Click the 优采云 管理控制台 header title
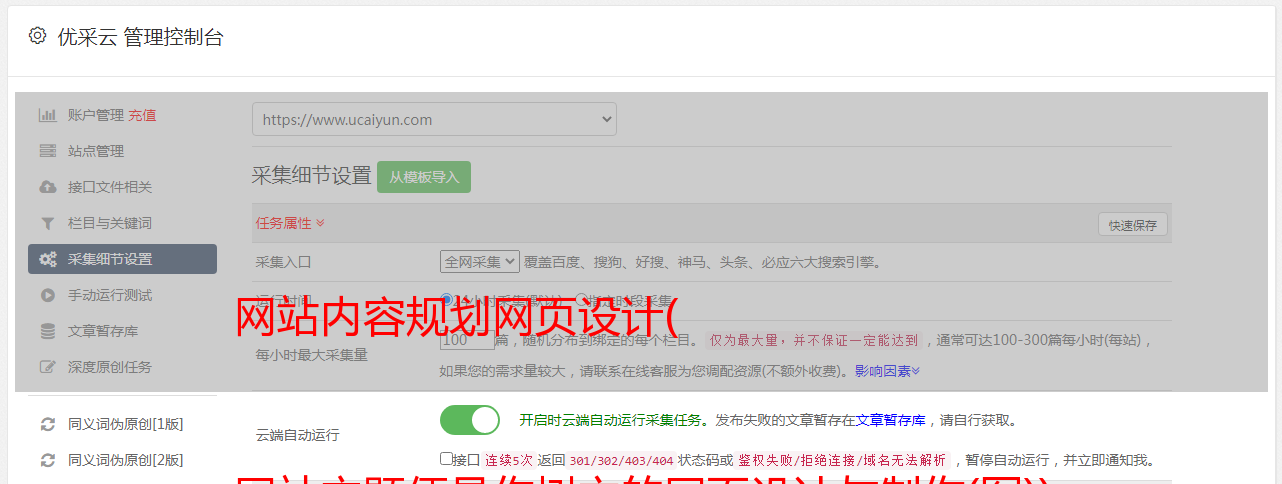Image resolution: width=1282 pixels, height=484 pixels. [140, 37]
